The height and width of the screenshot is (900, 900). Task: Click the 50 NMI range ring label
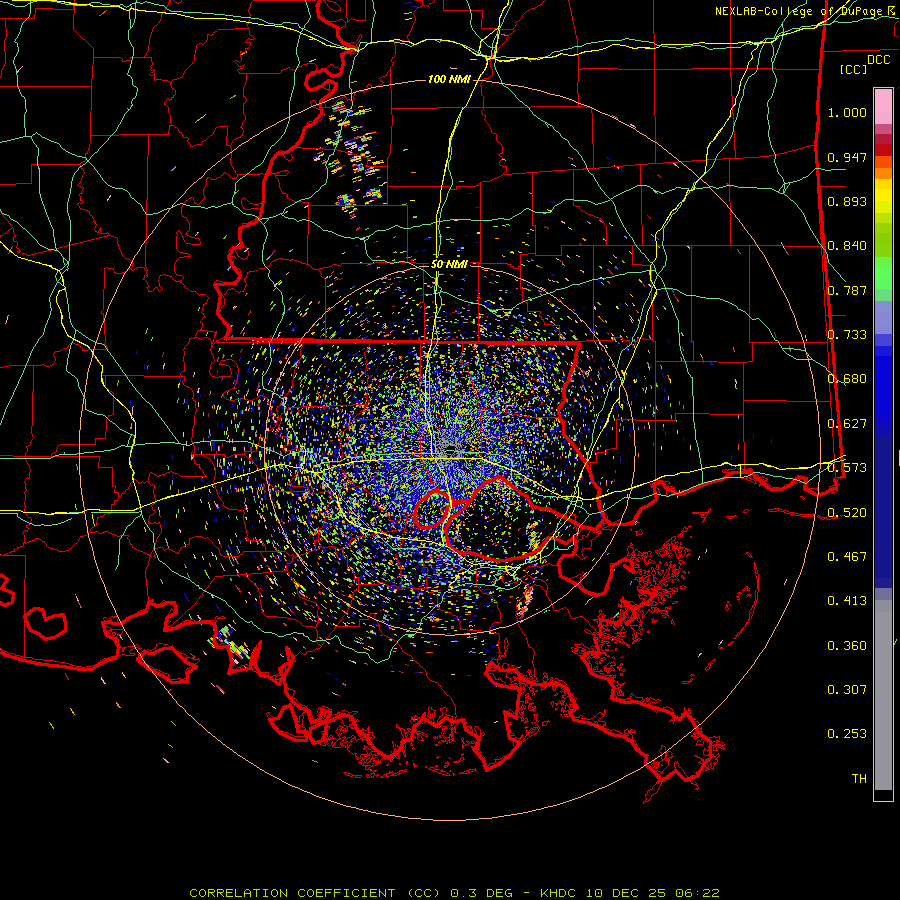(449, 264)
